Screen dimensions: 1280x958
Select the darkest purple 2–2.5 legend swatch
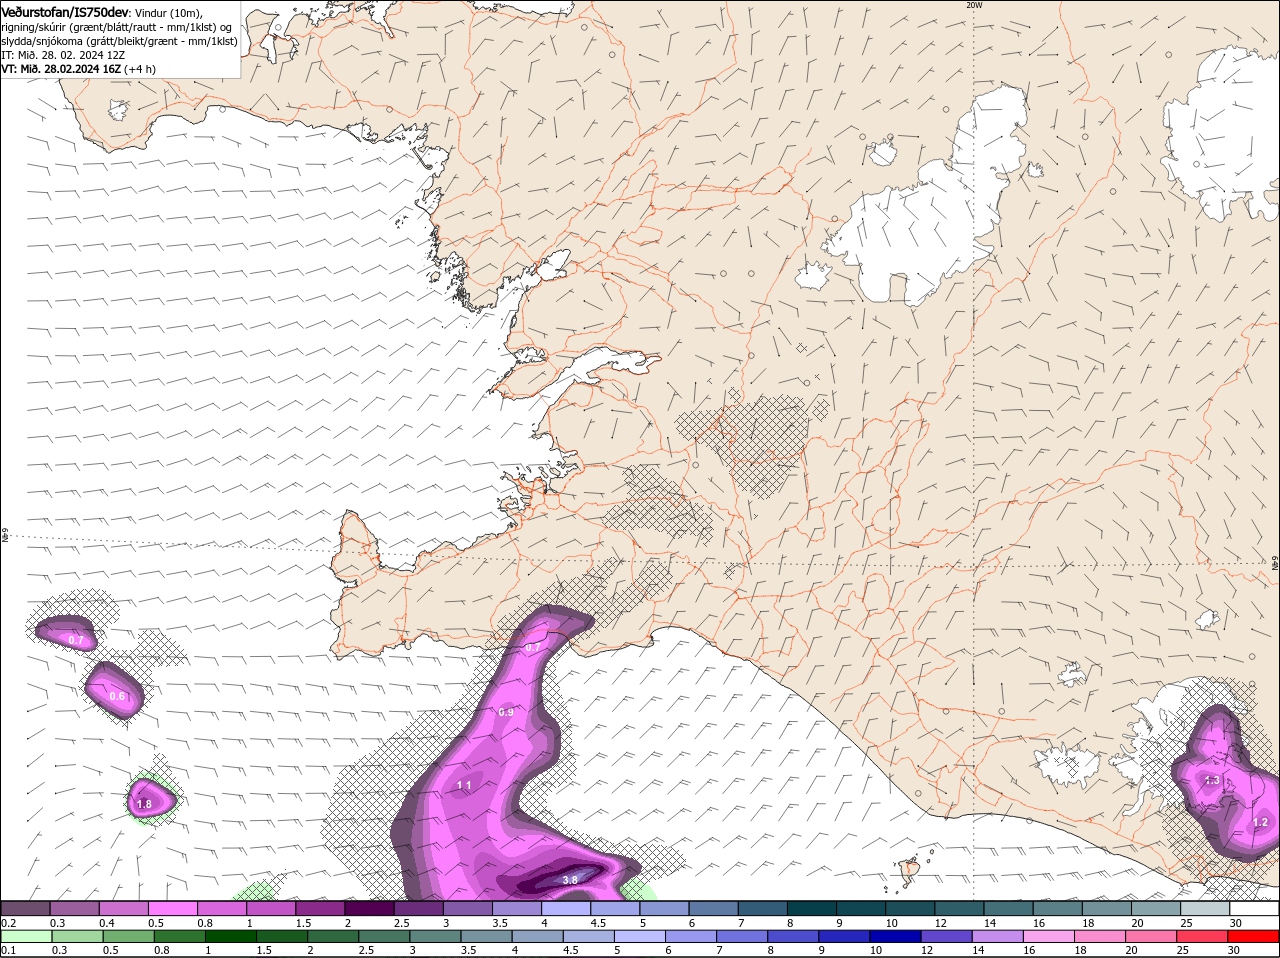click(x=369, y=908)
